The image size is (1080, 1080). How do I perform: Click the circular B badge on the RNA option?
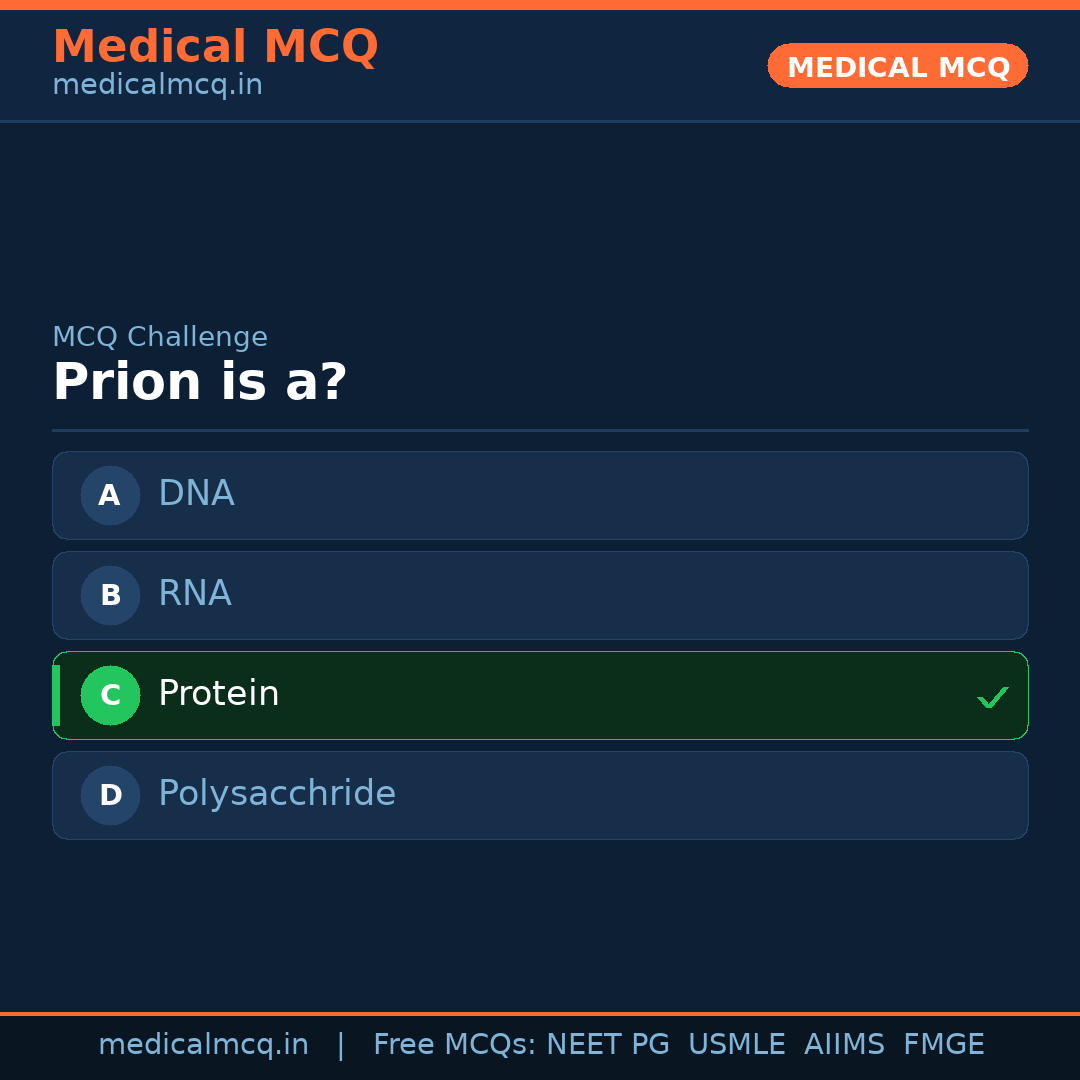[110, 595]
